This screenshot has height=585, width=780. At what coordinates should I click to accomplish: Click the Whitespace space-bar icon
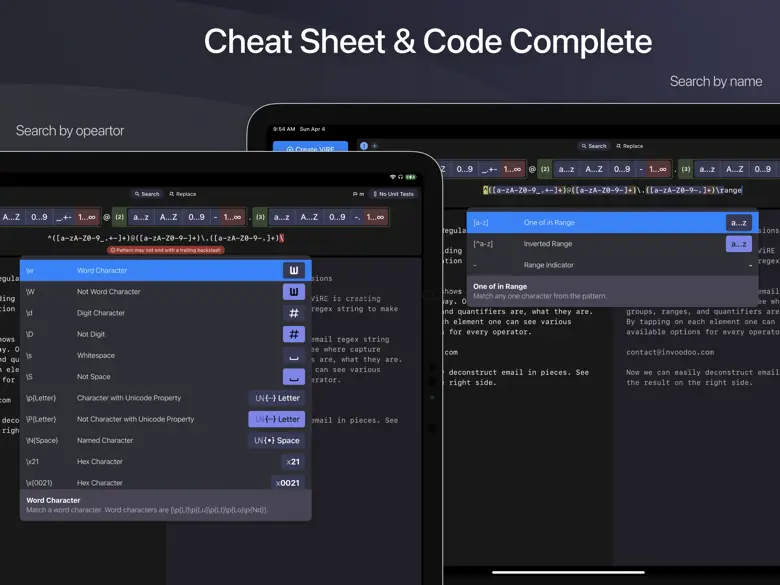[293, 356]
